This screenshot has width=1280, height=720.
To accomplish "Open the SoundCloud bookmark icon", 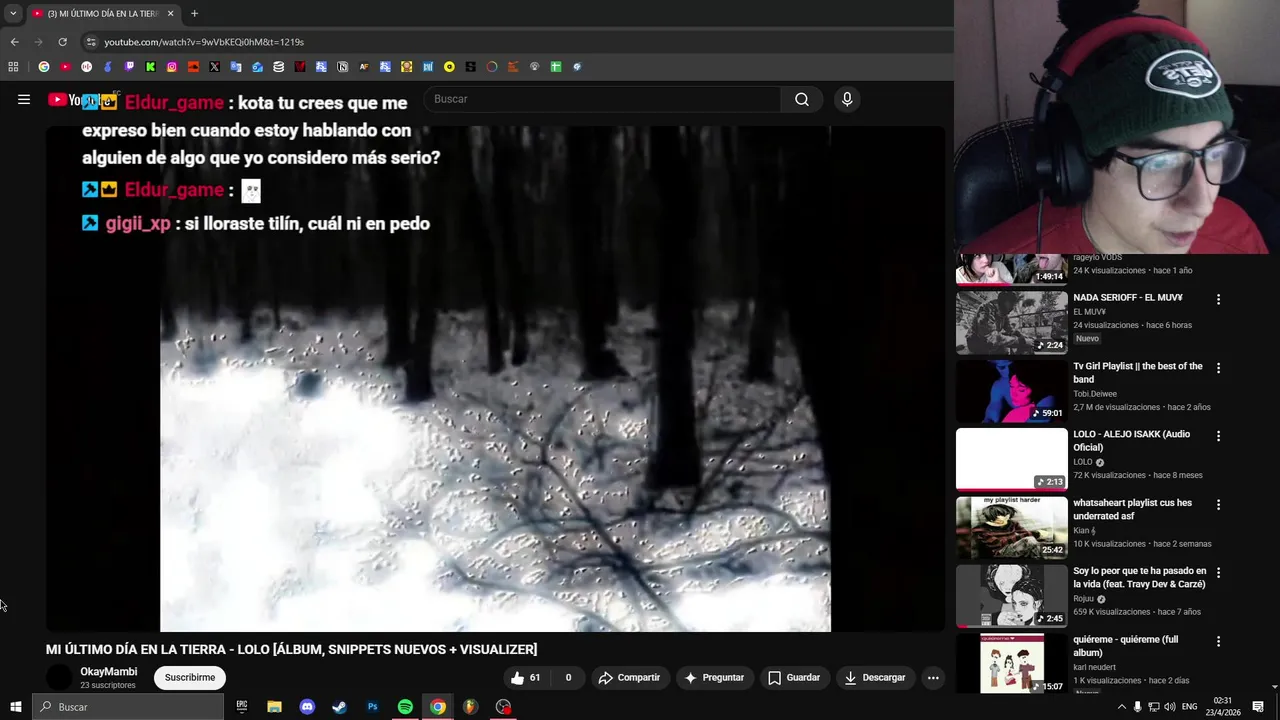I will click(x=193, y=67).
